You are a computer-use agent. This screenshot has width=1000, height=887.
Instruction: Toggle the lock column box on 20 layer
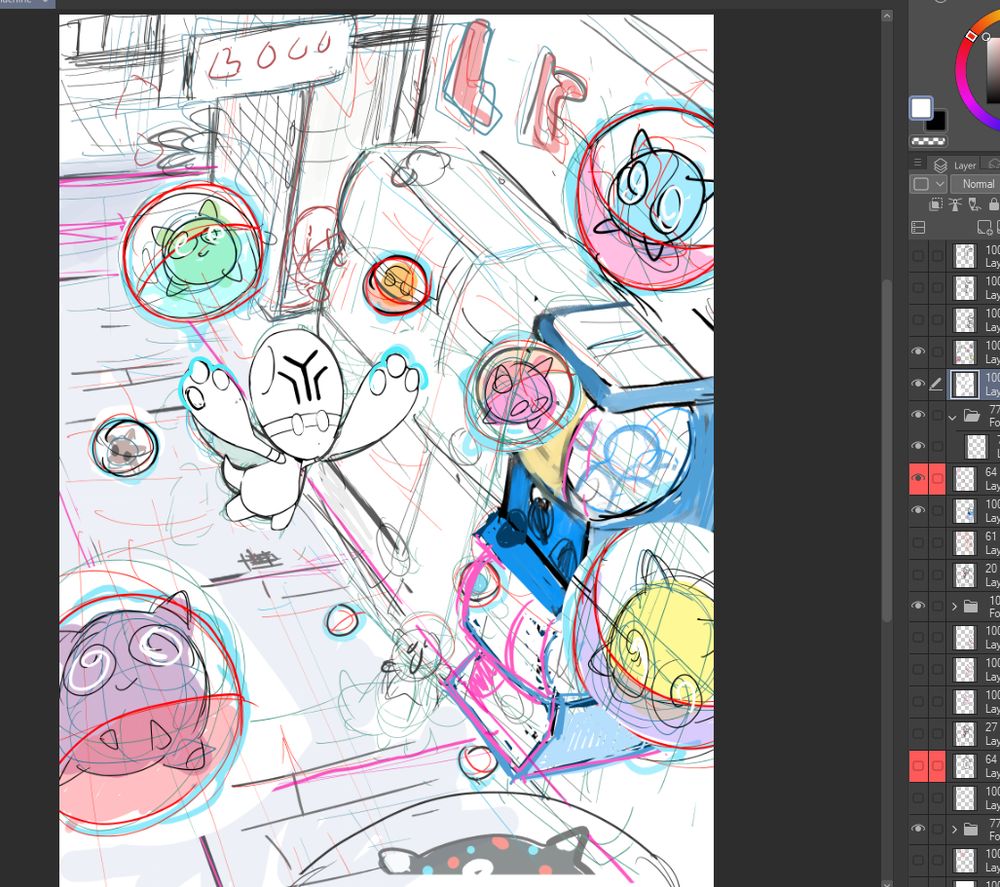pos(937,575)
